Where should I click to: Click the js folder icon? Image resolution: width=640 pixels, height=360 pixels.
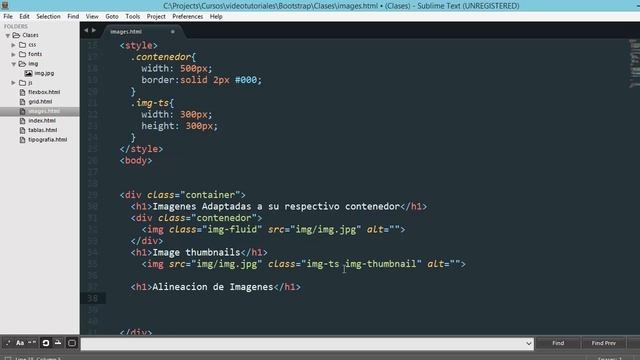pos(22,82)
